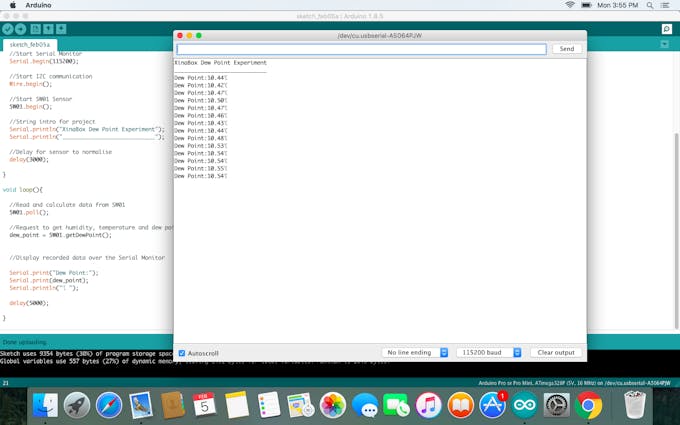Click the battery status icon
680x425 pixels.
586,5
